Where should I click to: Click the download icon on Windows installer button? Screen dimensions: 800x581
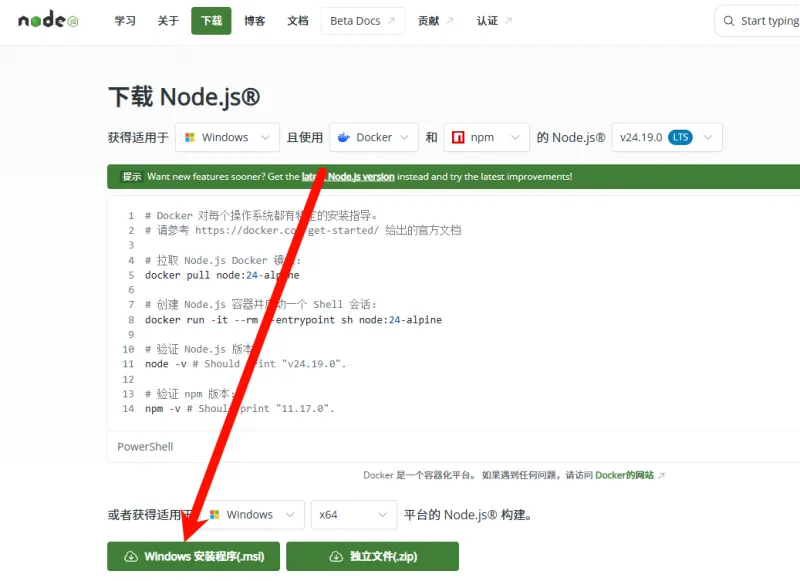coord(131,557)
